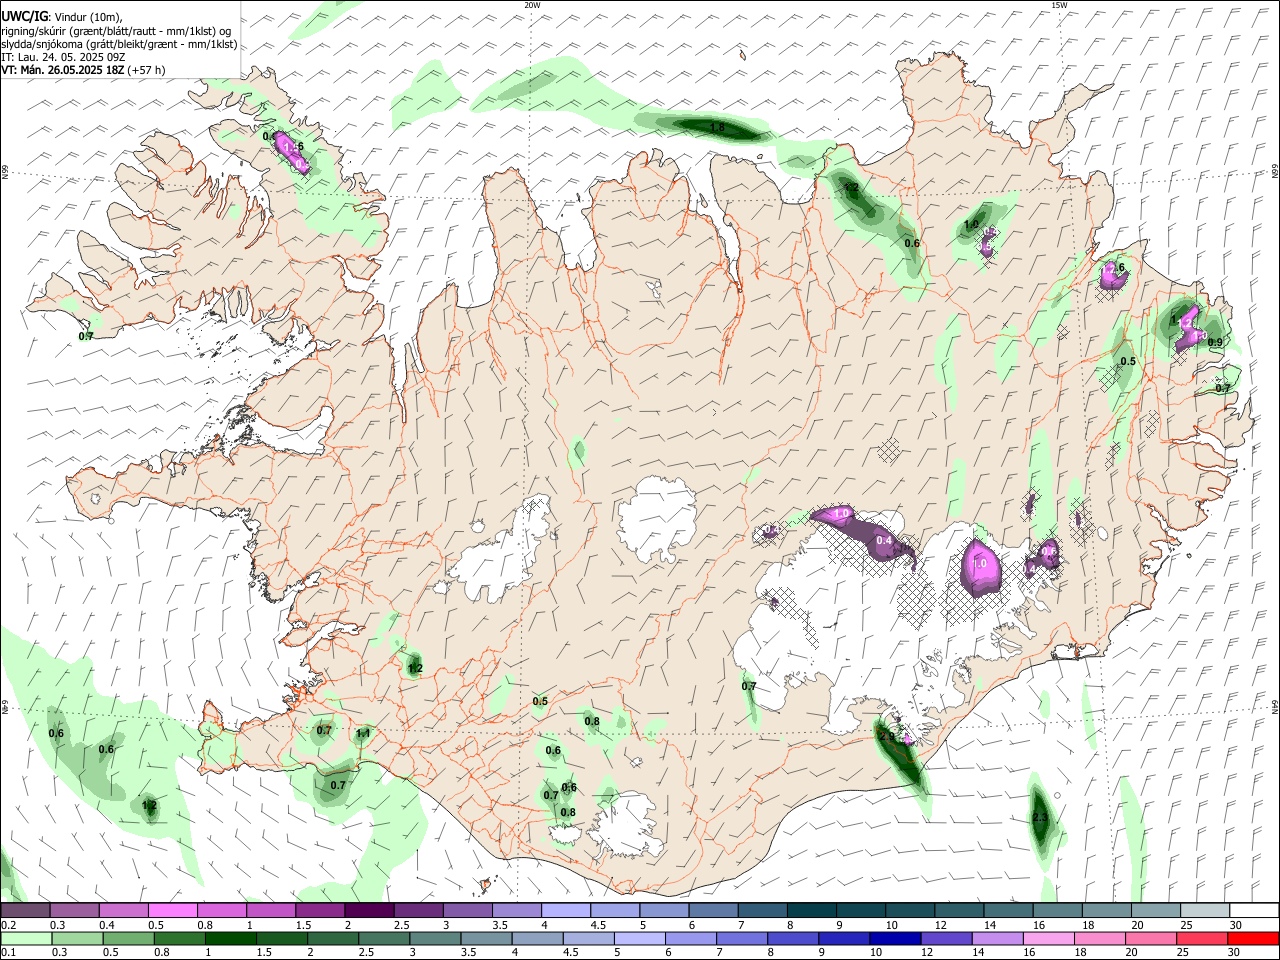Click the 0.7 value off the Westfjords coast
The width and height of the screenshot is (1280, 960).
click(x=86, y=336)
